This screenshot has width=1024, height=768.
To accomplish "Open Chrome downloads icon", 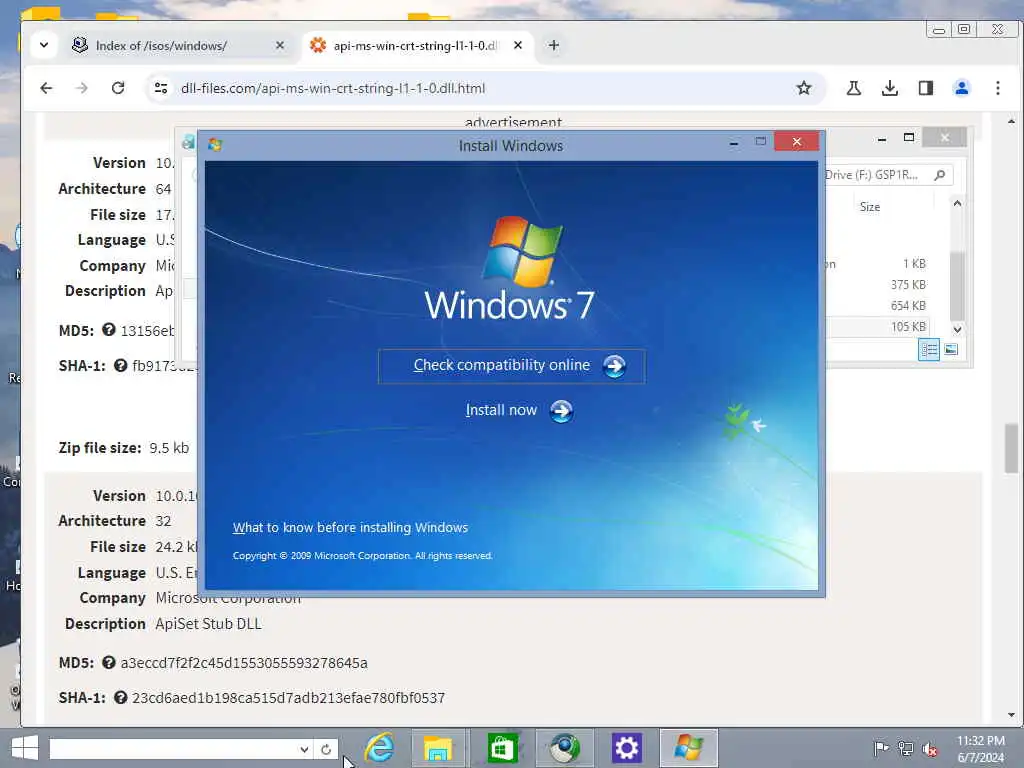I will (x=889, y=88).
